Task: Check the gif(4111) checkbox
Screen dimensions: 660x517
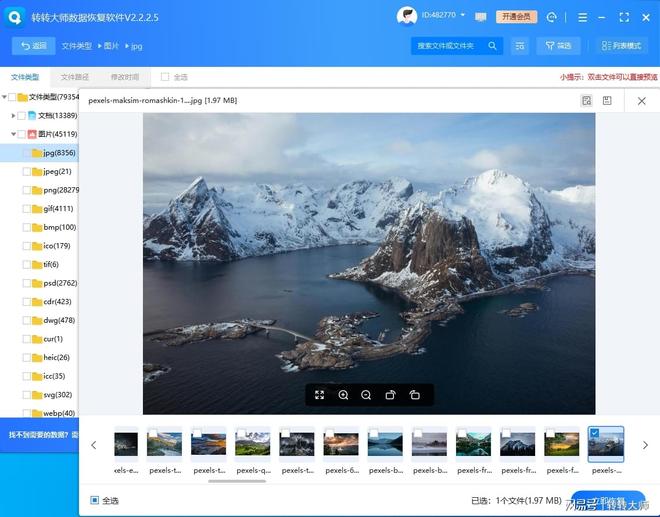Action: (x=27, y=208)
